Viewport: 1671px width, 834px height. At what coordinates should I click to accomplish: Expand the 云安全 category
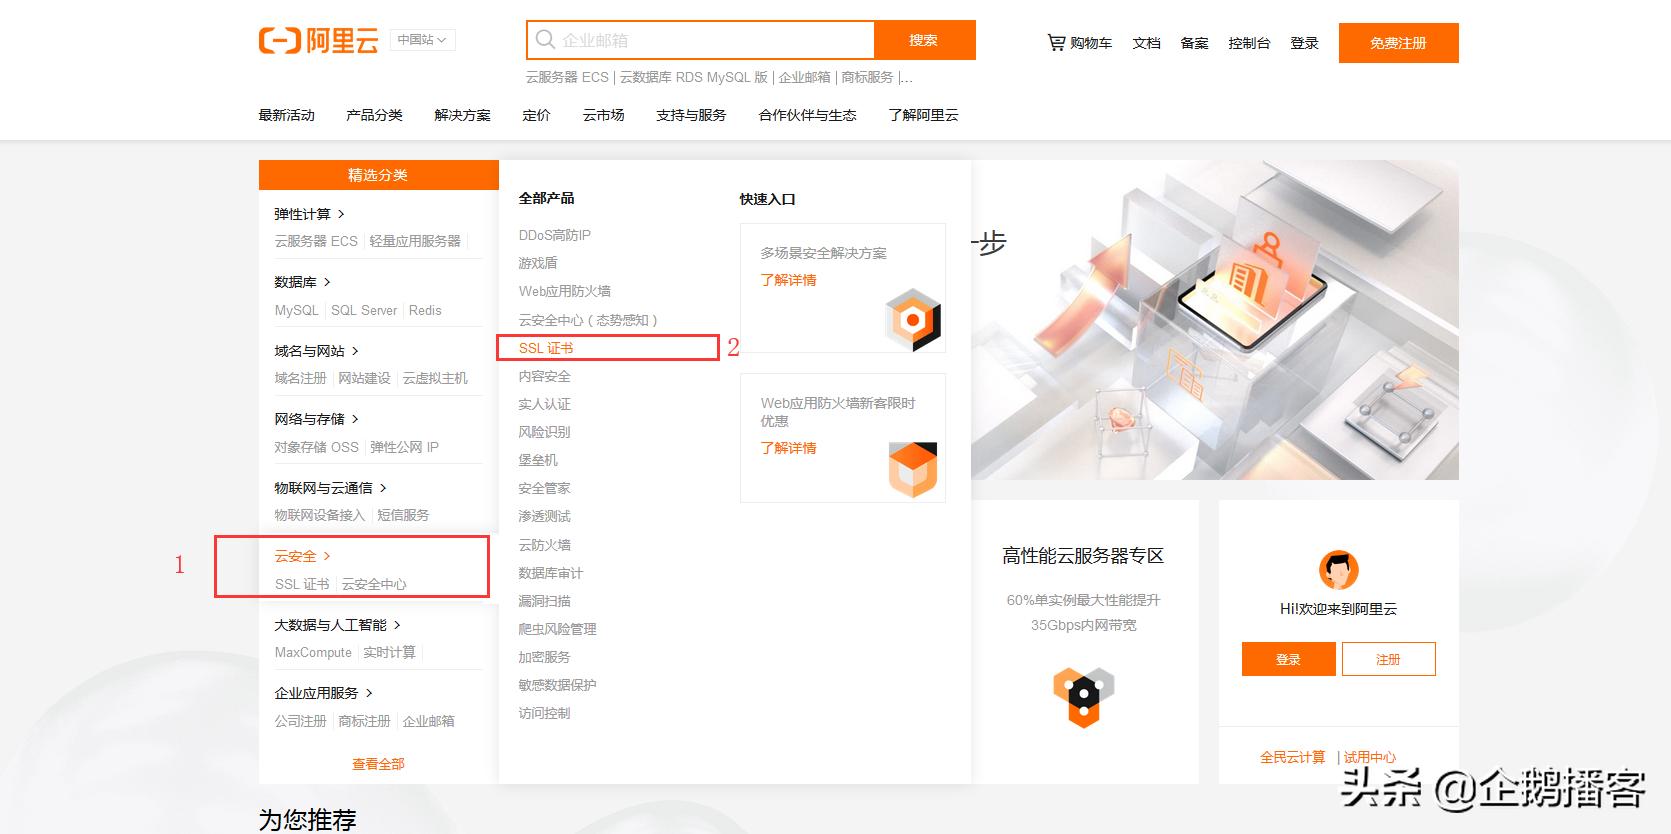(302, 556)
